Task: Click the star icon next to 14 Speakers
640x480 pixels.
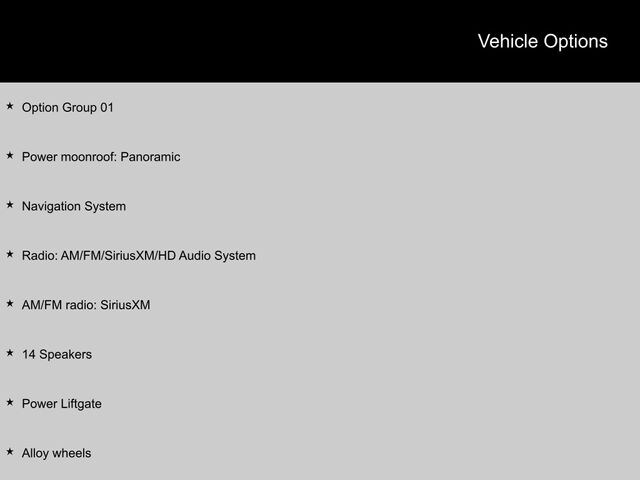Action: click(x=9, y=353)
